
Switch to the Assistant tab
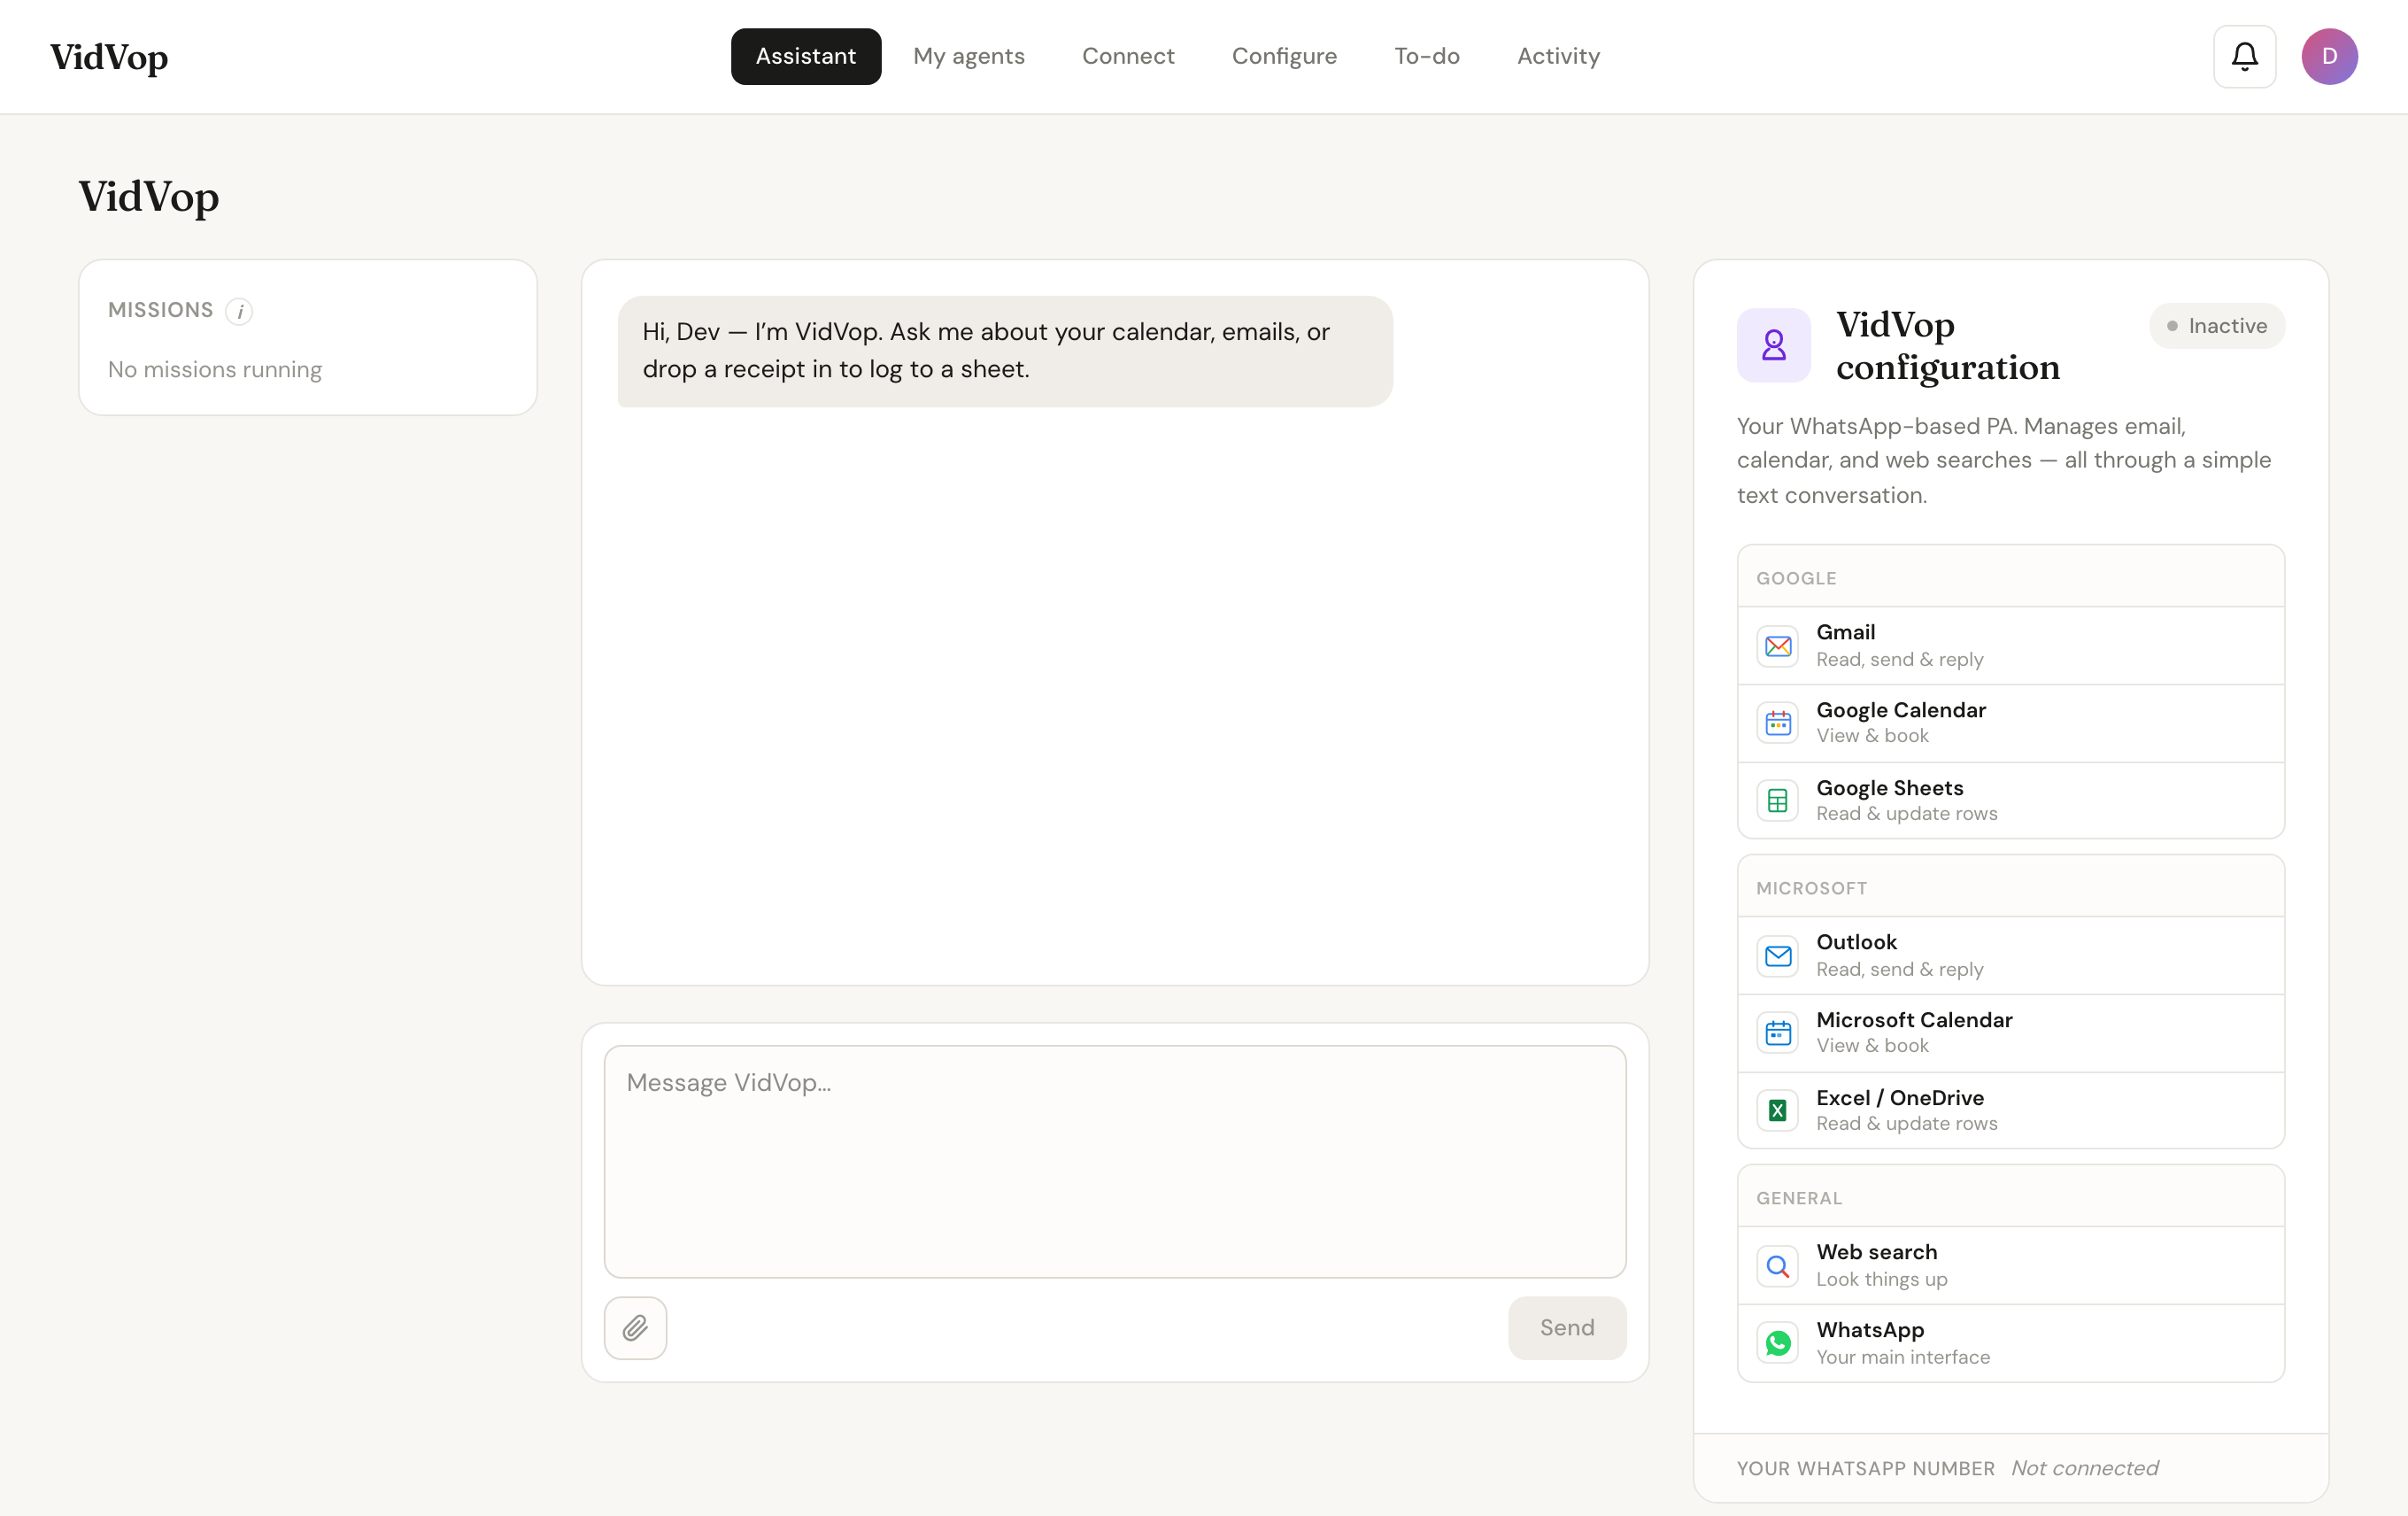pyautogui.click(x=805, y=56)
